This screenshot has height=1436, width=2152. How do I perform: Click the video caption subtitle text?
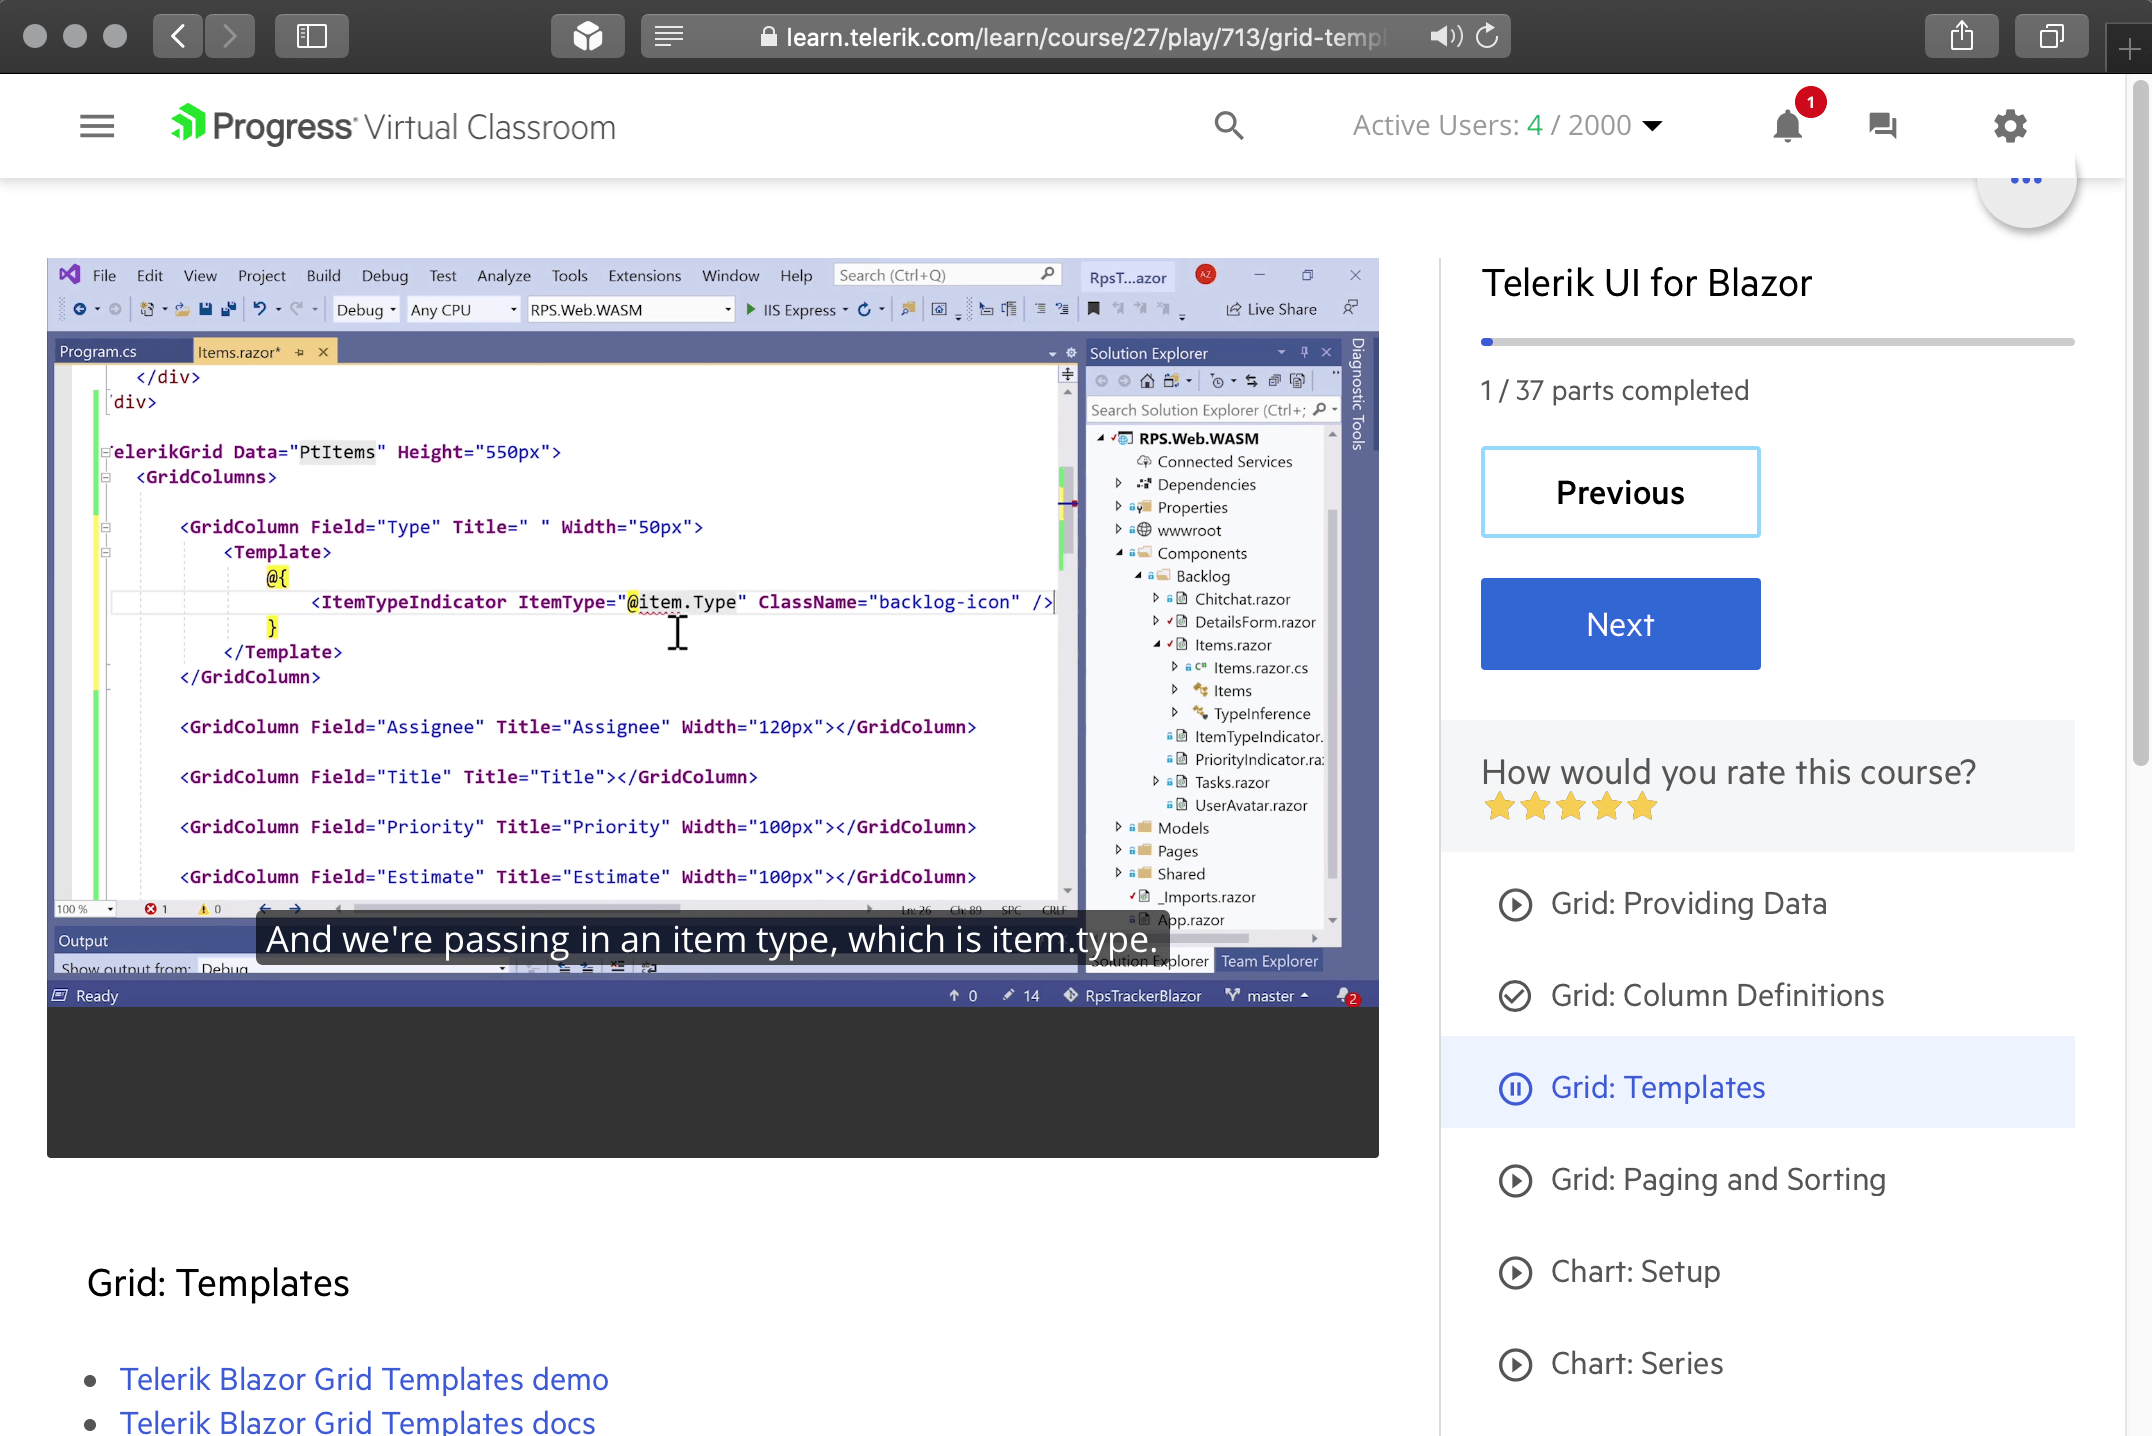(x=712, y=940)
